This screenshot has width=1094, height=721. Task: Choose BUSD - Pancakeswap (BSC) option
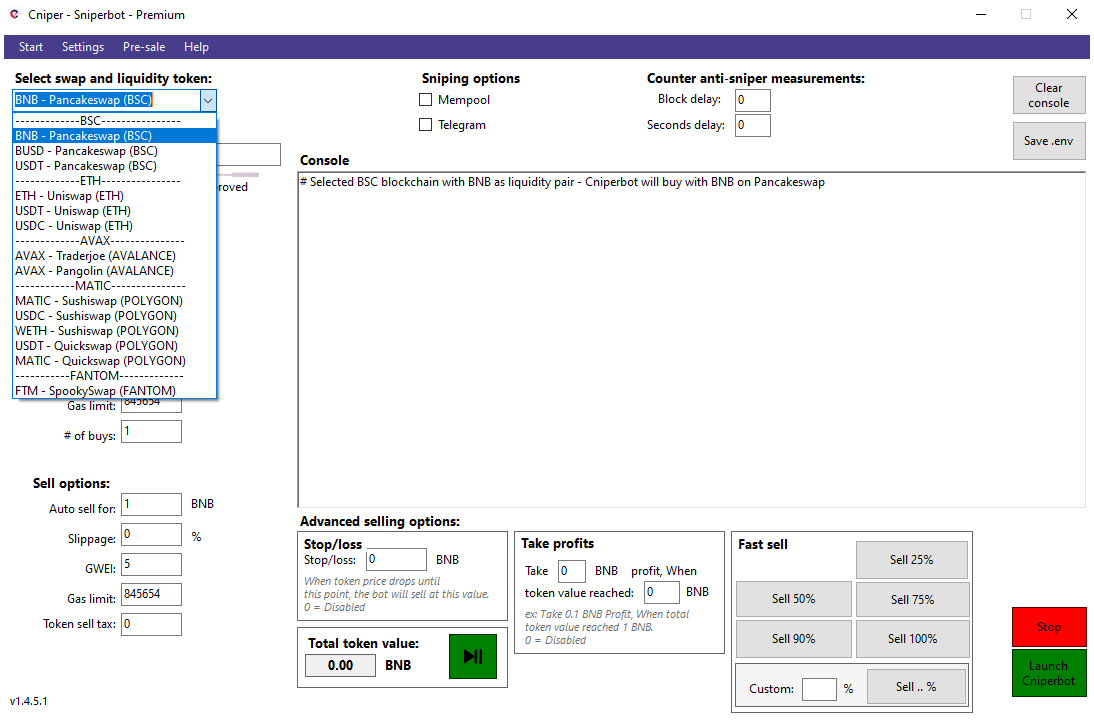click(x=114, y=151)
